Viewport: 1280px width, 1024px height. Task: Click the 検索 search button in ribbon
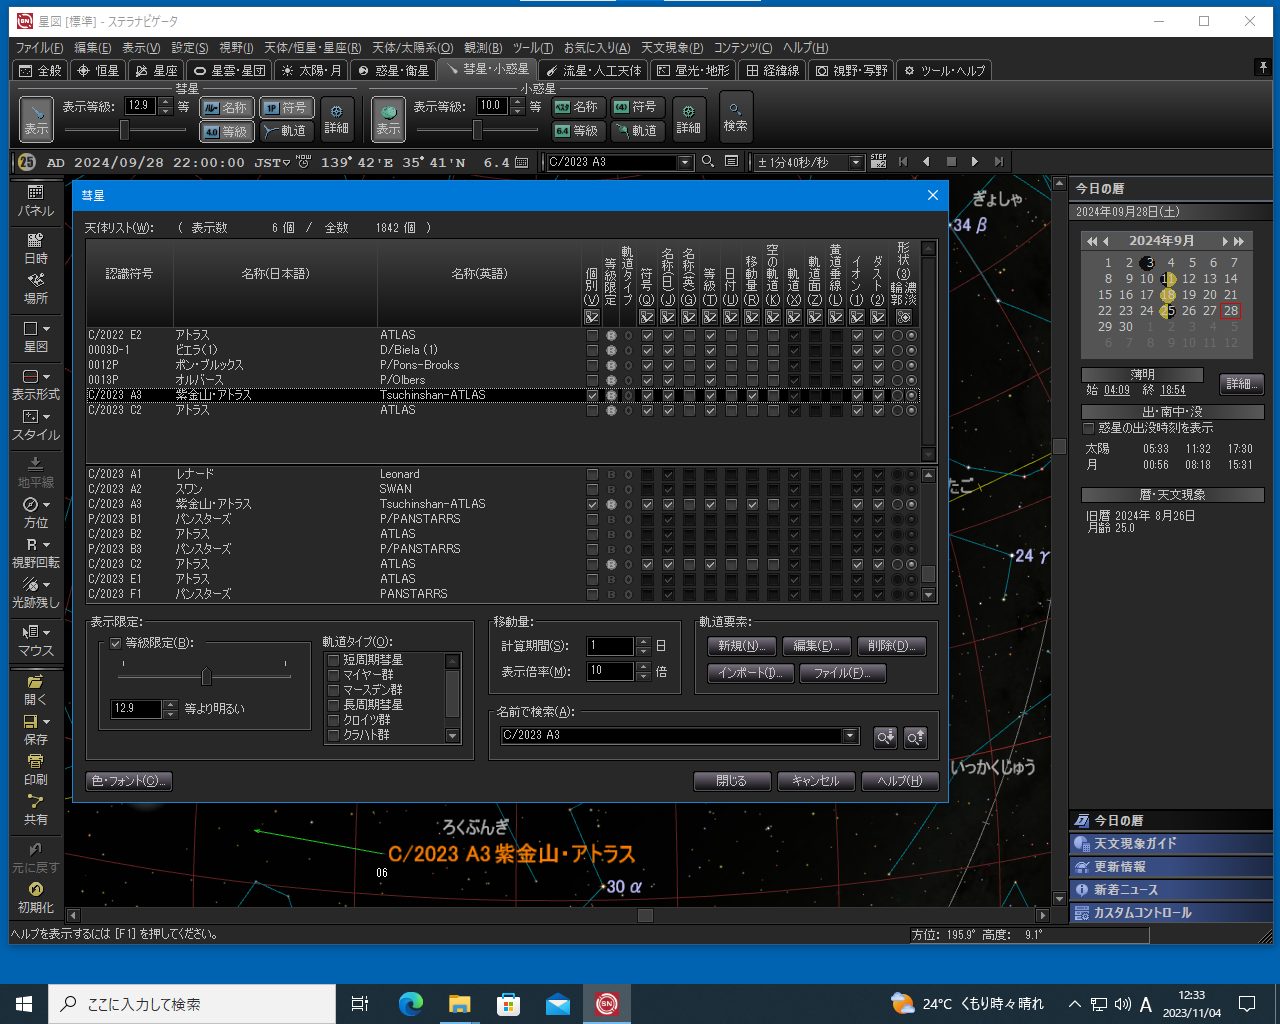[x=735, y=116]
